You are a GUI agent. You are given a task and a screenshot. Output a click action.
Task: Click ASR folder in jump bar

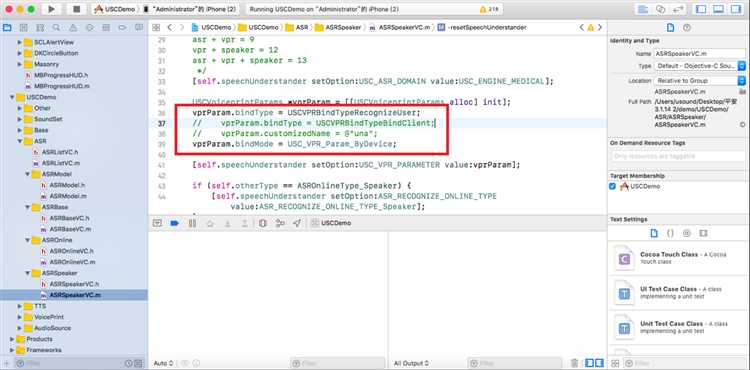(x=297, y=28)
